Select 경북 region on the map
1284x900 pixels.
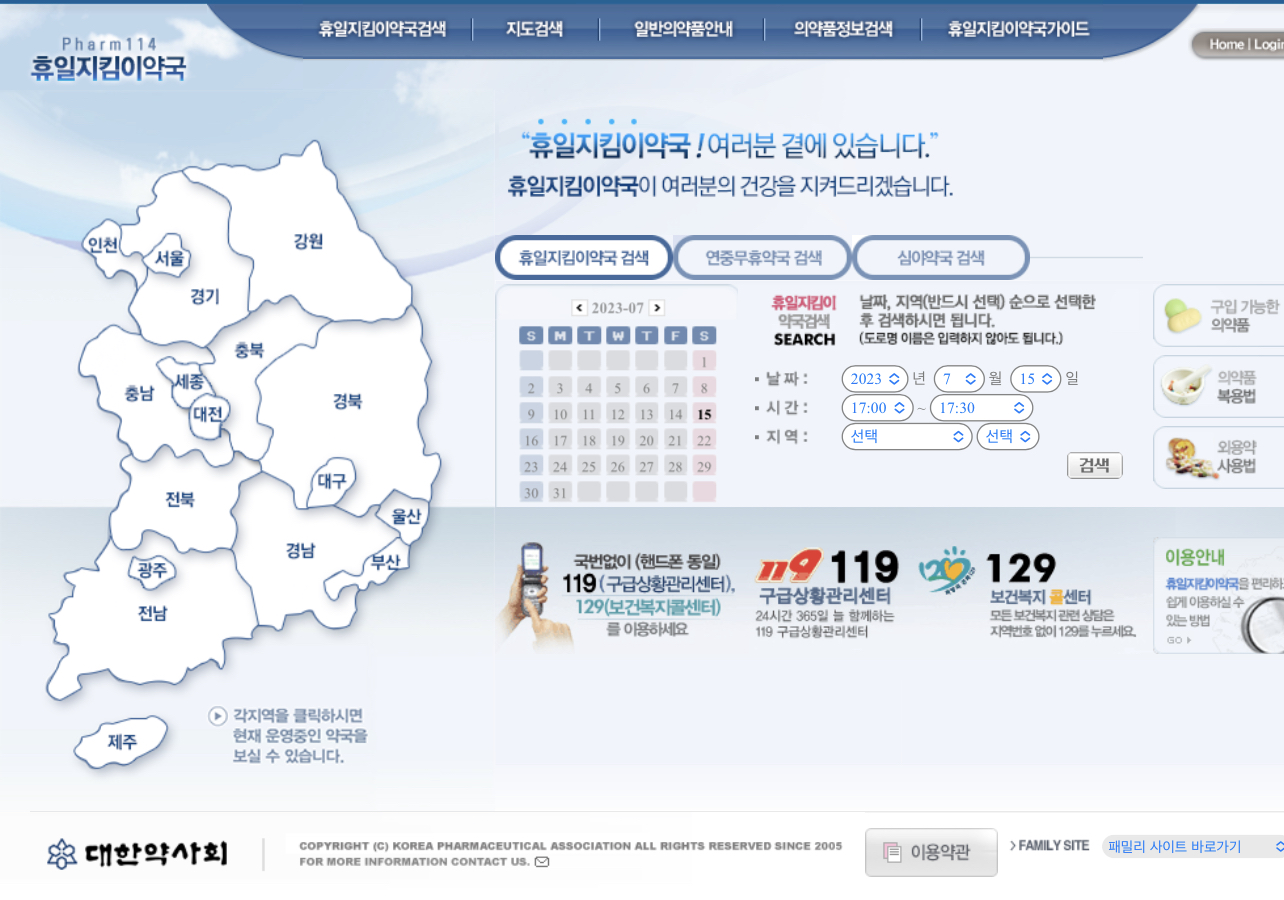[x=348, y=401]
